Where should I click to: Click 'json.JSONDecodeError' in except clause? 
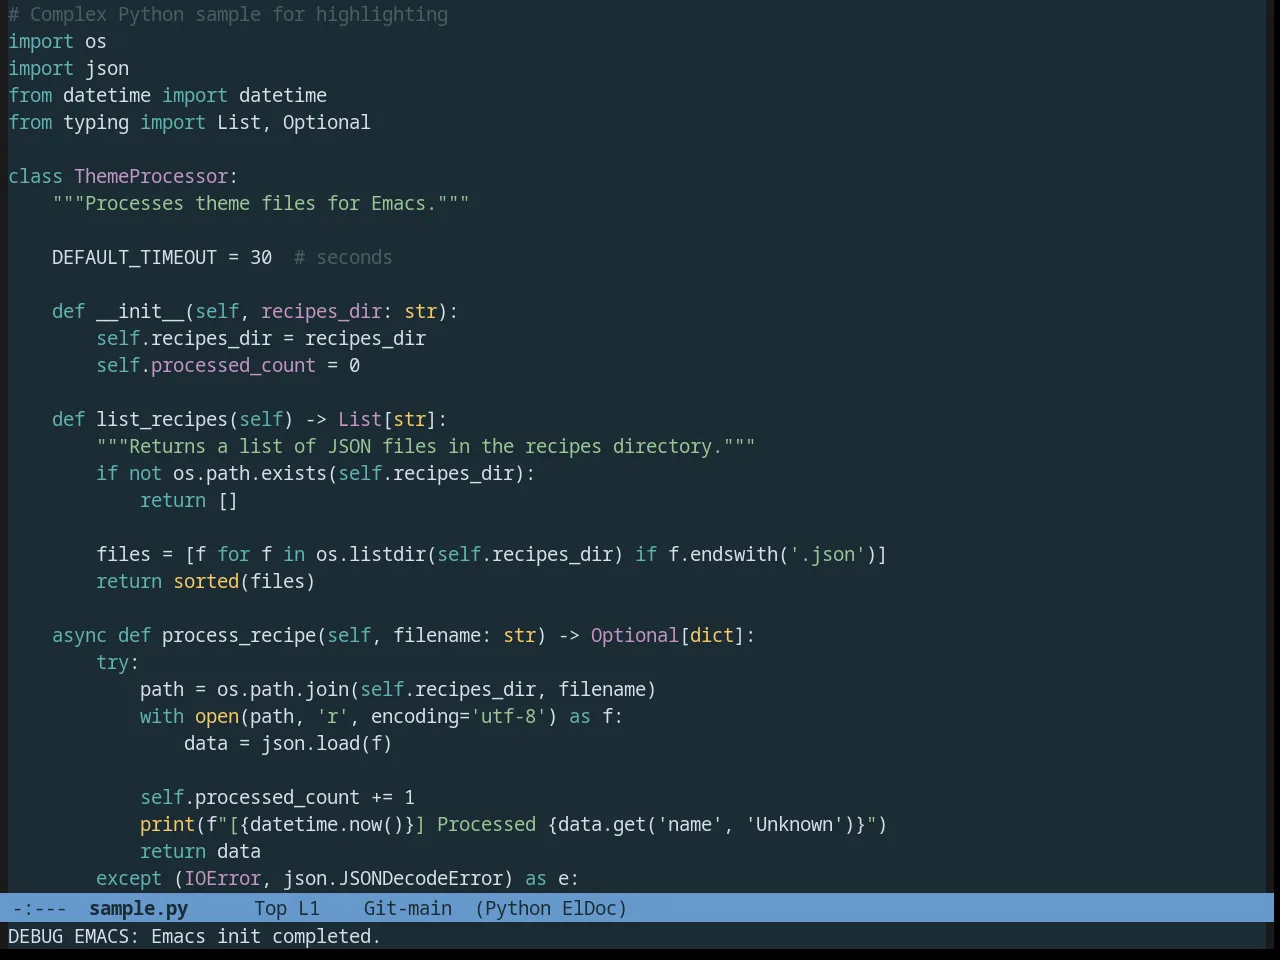393,878
